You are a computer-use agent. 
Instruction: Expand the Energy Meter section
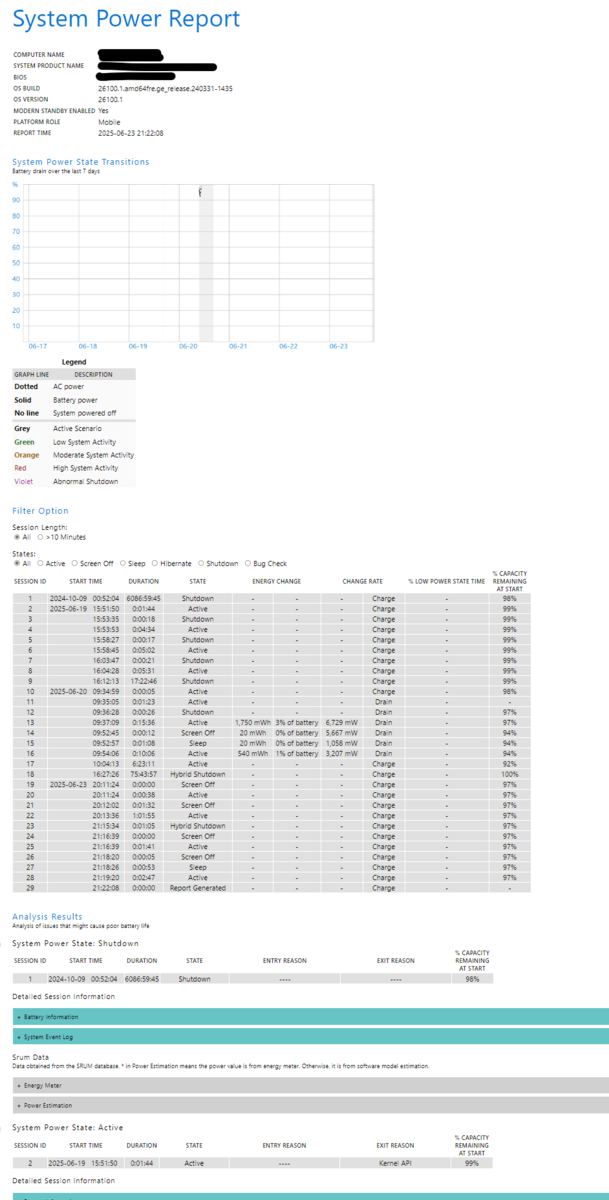[310, 1085]
